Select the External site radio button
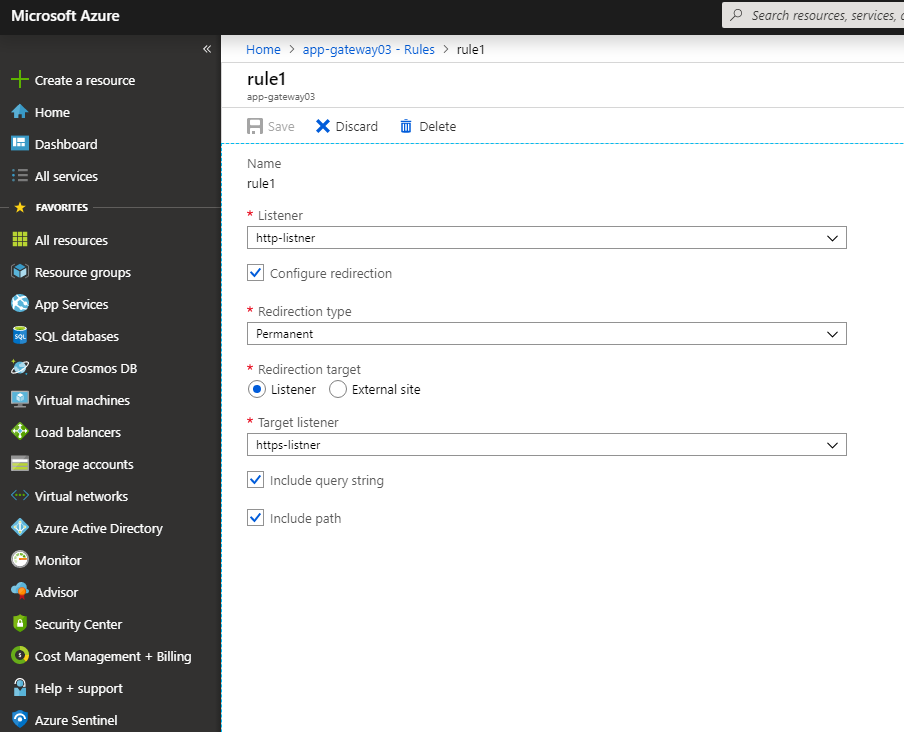Image resolution: width=904 pixels, height=732 pixels. point(338,390)
